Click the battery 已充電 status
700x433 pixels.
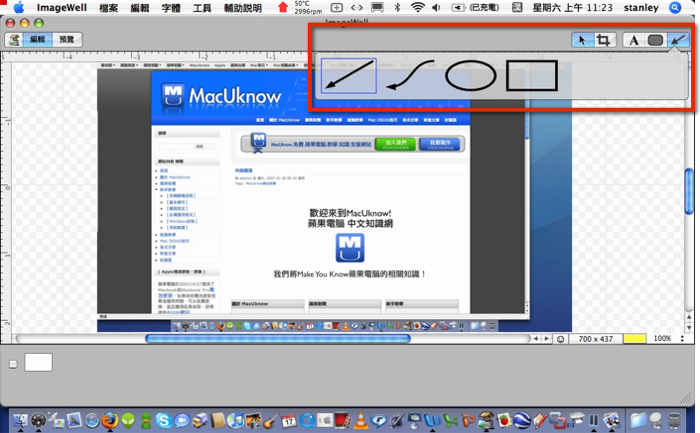pyautogui.click(x=476, y=7)
